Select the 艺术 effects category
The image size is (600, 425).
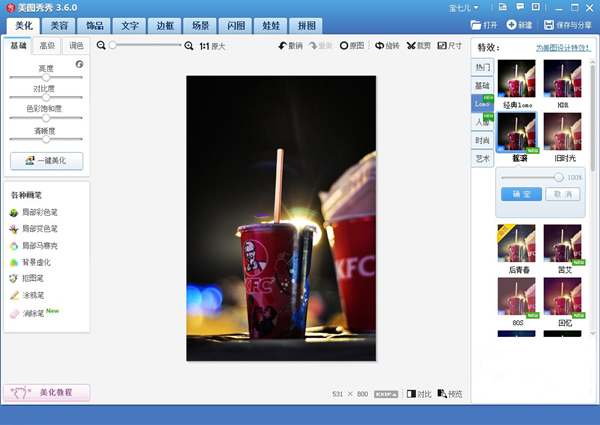[x=482, y=158]
